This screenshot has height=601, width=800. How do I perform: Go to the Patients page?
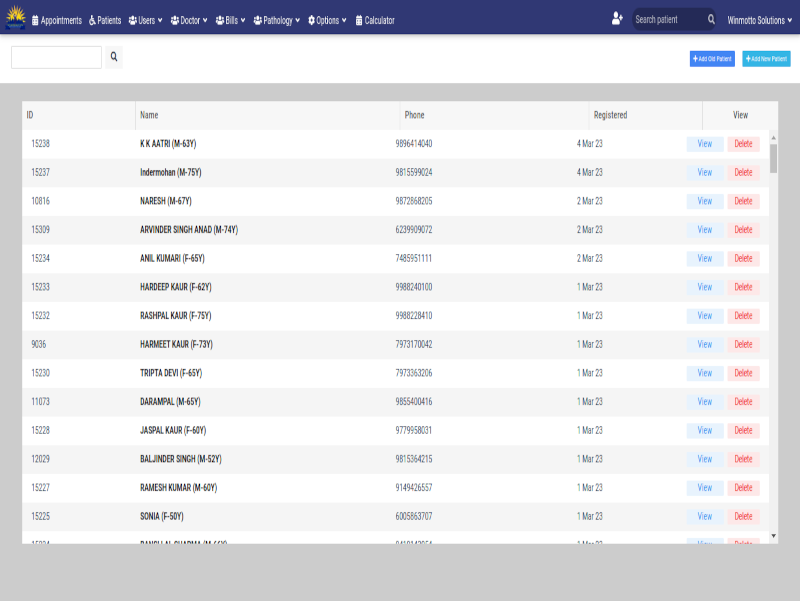coord(105,20)
